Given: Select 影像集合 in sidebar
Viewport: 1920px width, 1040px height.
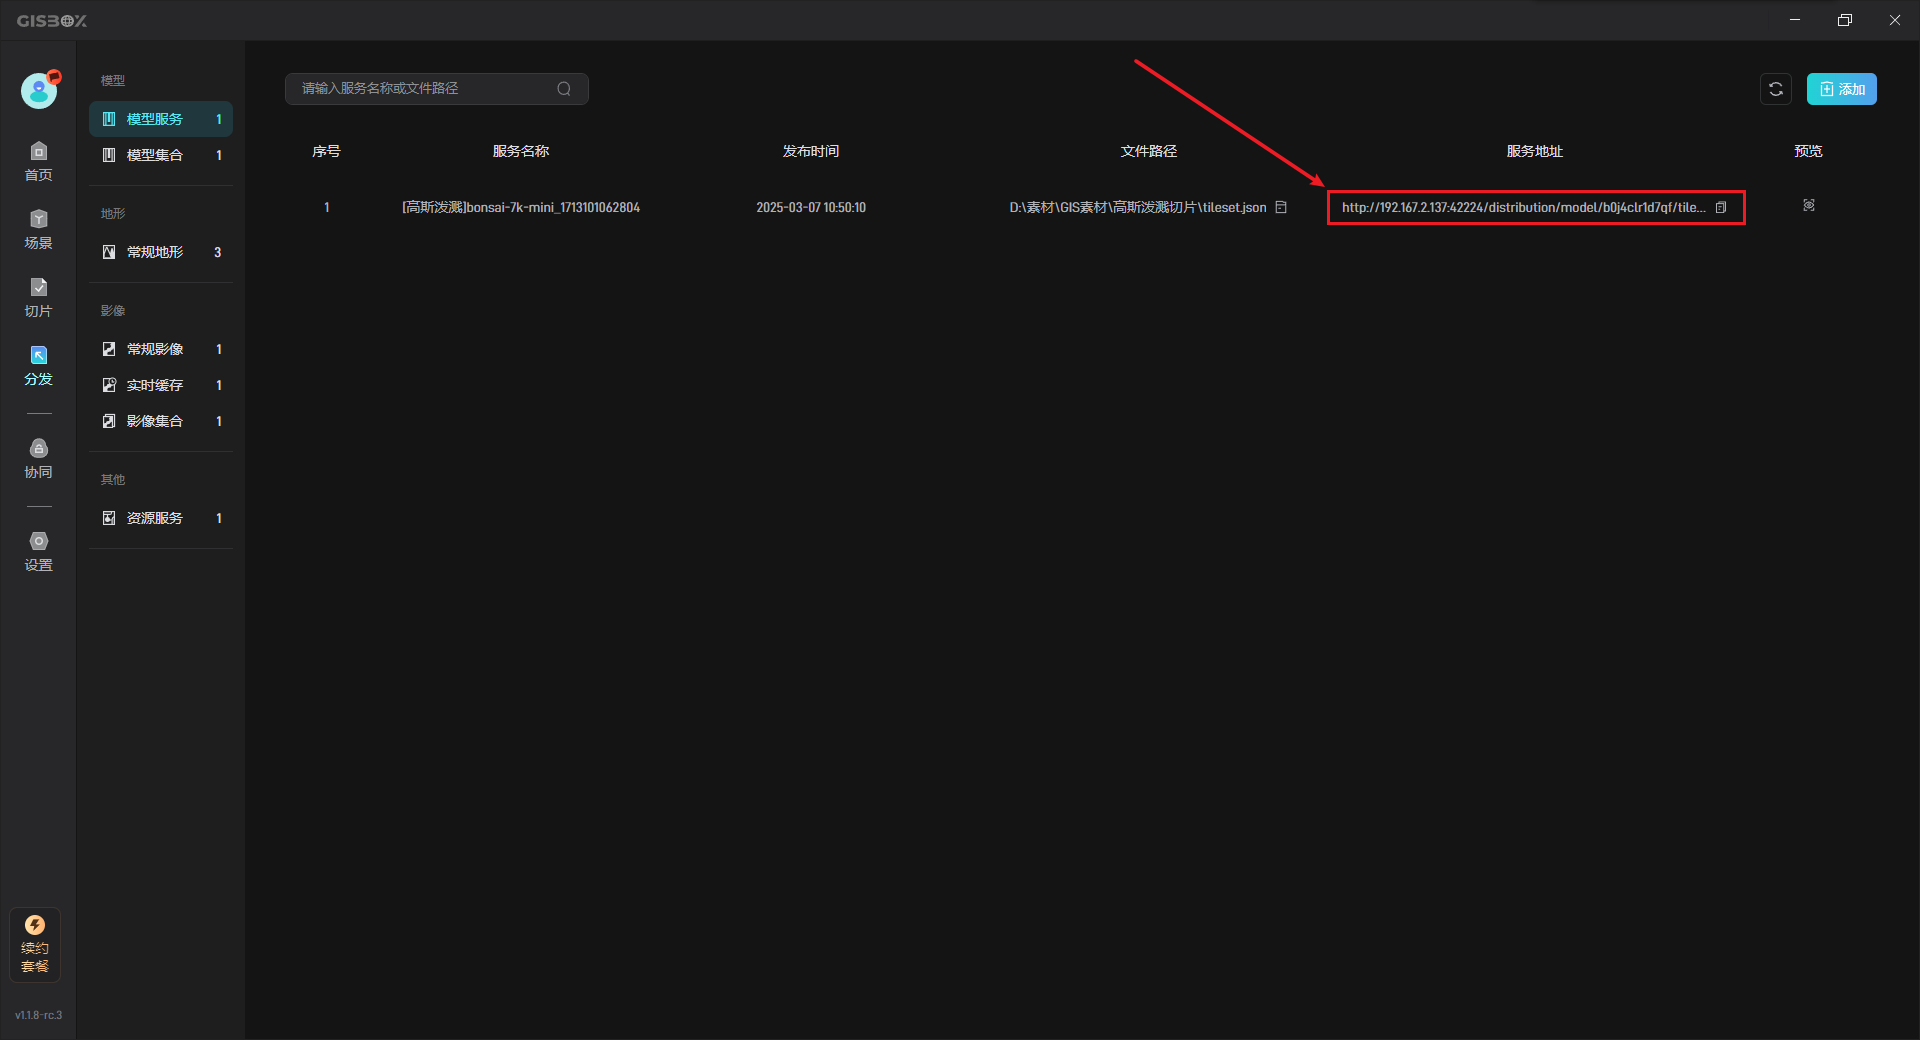Looking at the screenshot, I should pos(161,421).
